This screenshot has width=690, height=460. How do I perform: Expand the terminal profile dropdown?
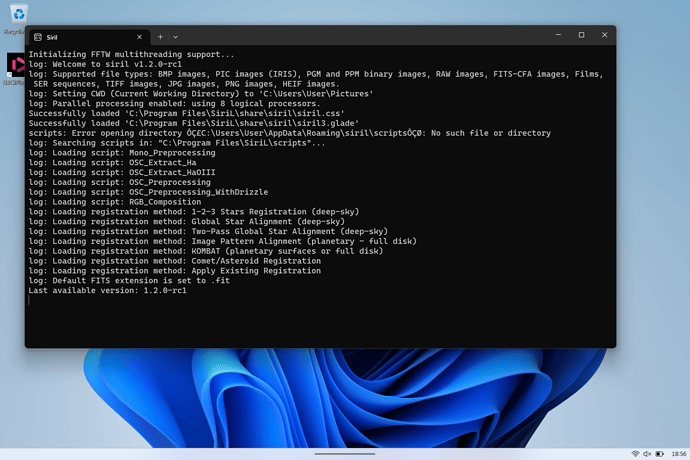(x=176, y=37)
